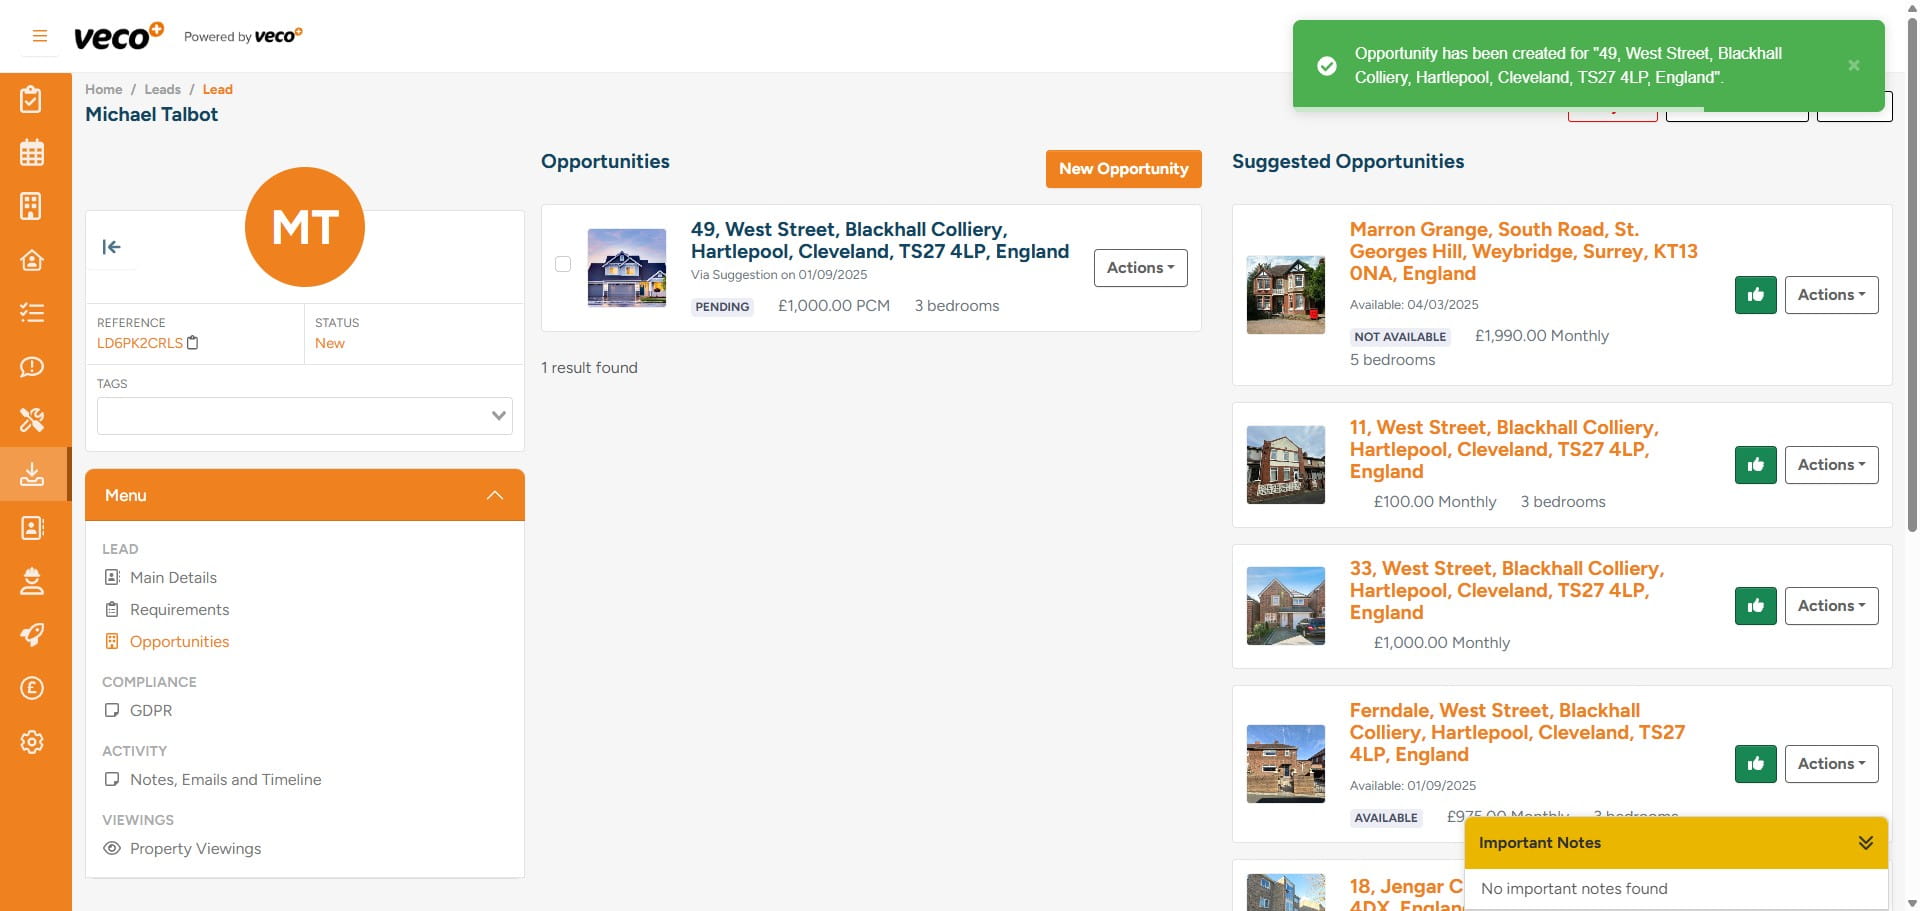Screen dimensions: 1920x911
Task: Click the New Opportunity button
Action: click(x=1123, y=168)
